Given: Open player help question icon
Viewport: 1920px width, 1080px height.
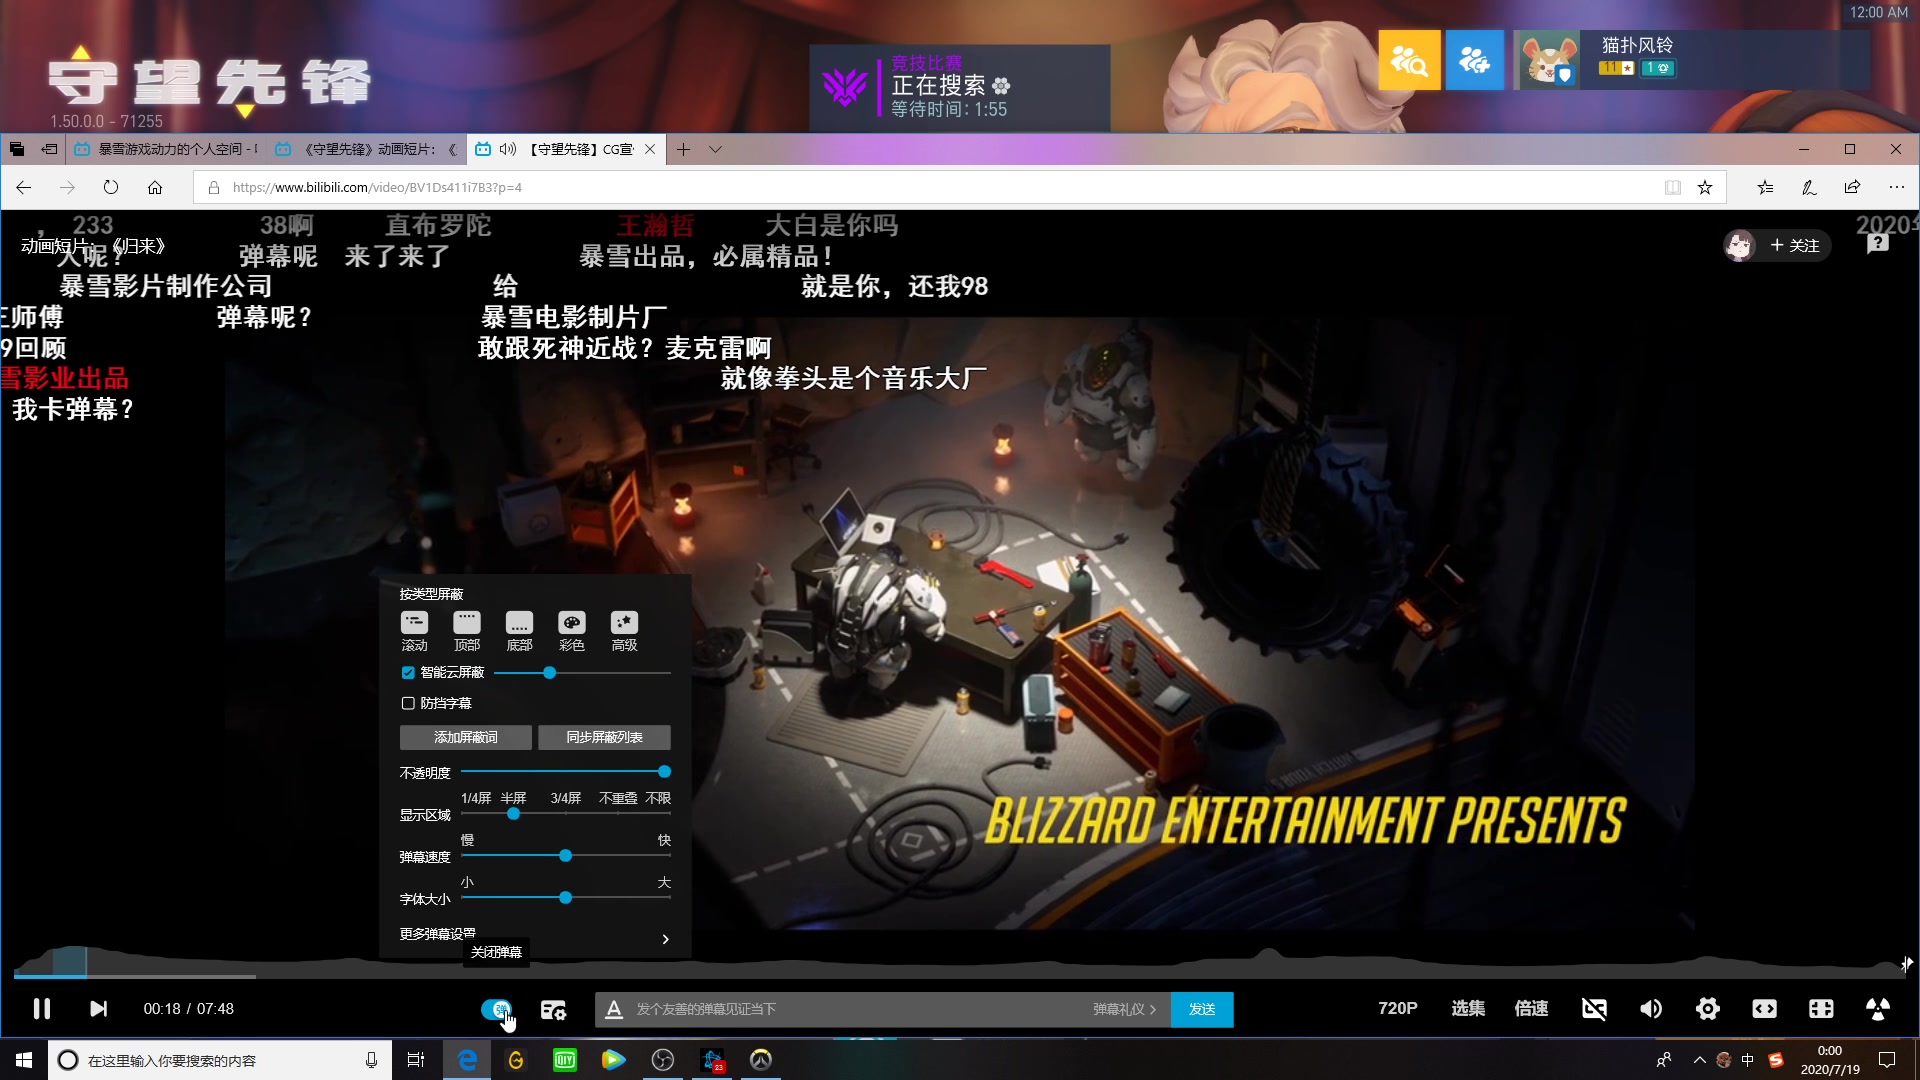Looking at the screenshot, I should coord(1878,245).
